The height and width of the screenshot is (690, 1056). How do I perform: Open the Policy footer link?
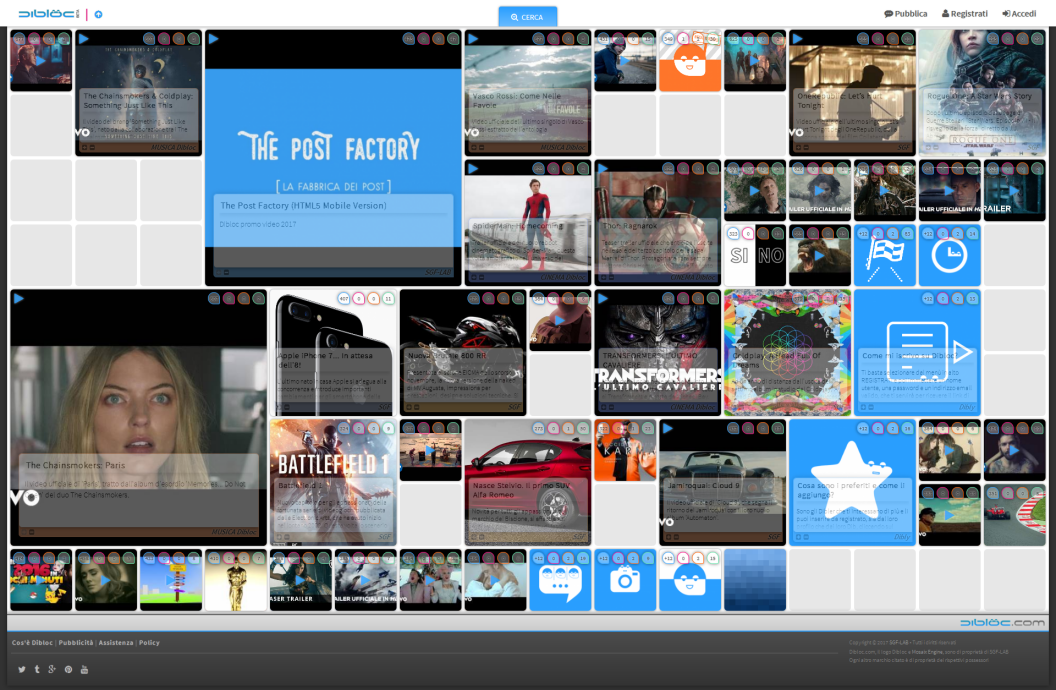pyautogui.click(x=149, y=643)
